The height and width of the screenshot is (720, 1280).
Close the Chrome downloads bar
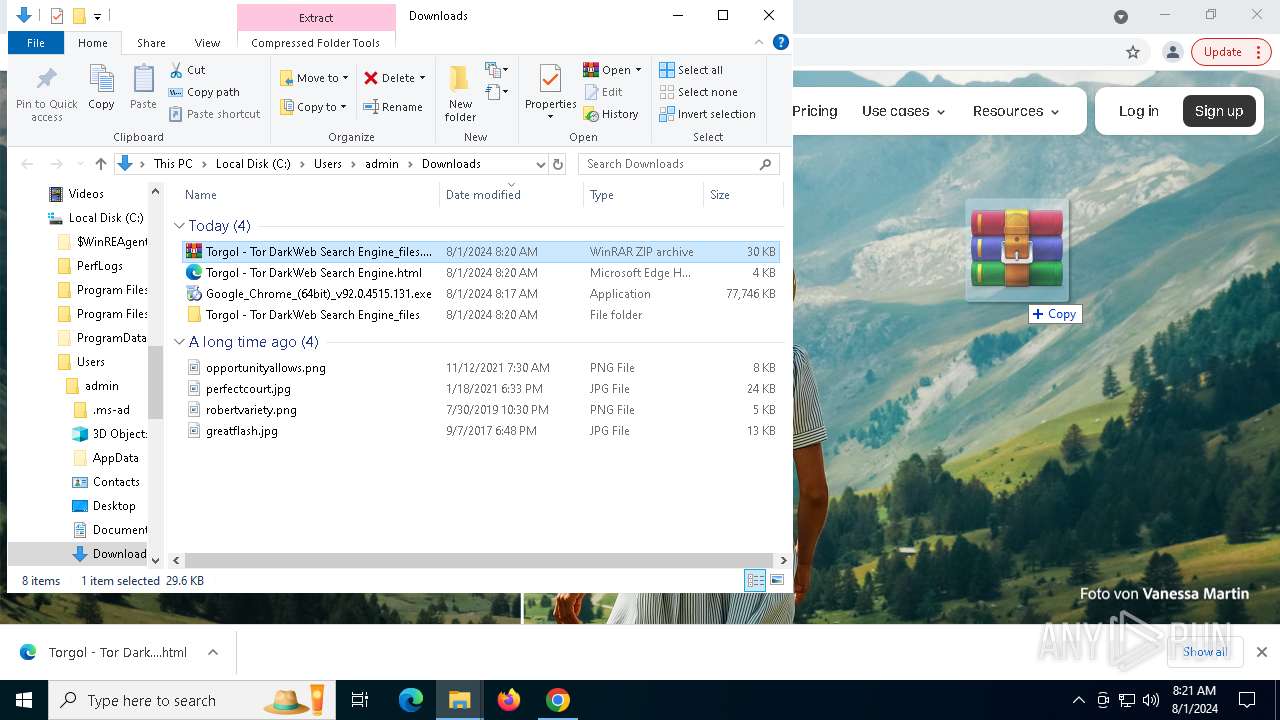coord(1262,652)
